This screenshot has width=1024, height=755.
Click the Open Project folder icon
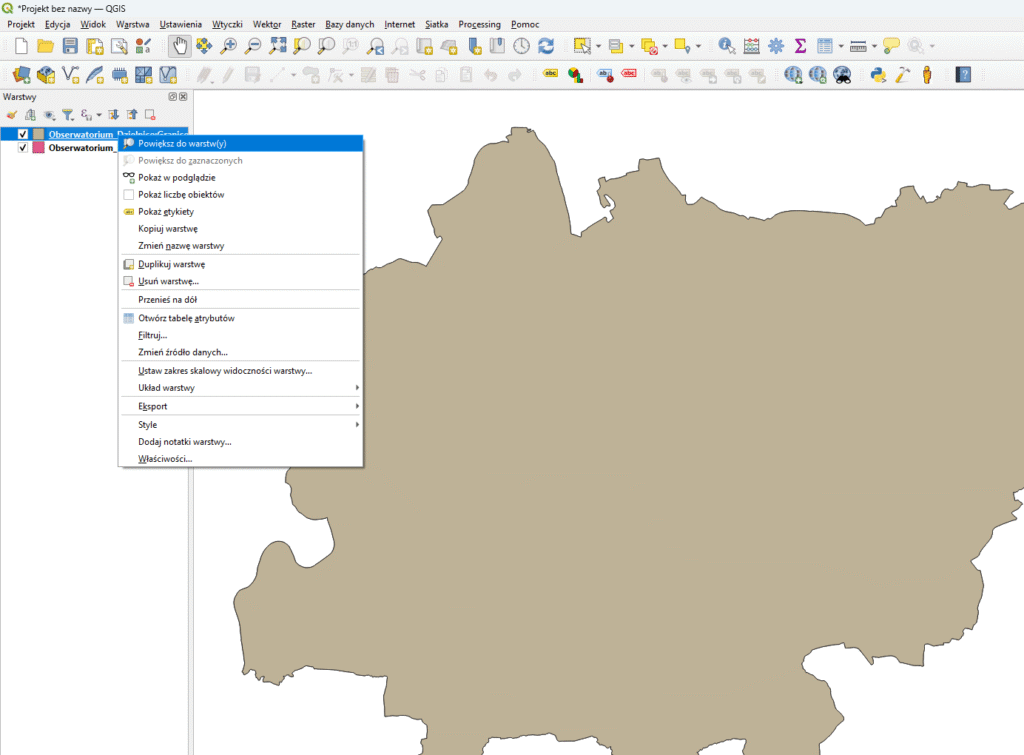point(45,45)
